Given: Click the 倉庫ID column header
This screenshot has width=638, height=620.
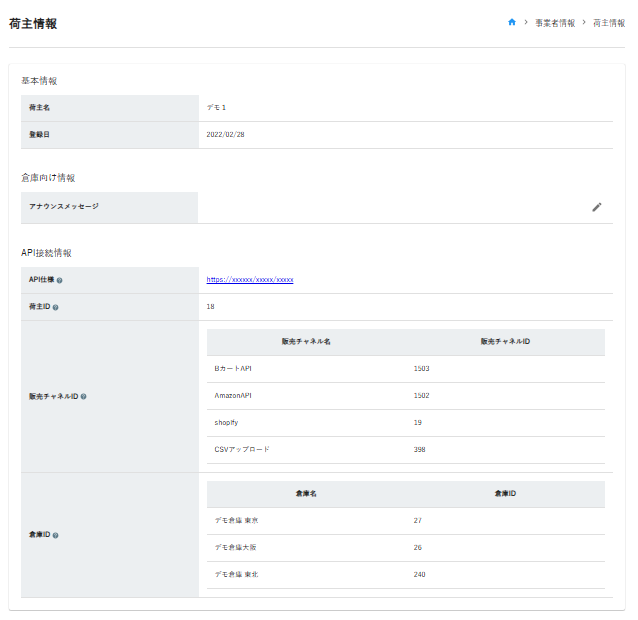Looking at the screenshot, I should pyautogui.click(x=505, y=494).
